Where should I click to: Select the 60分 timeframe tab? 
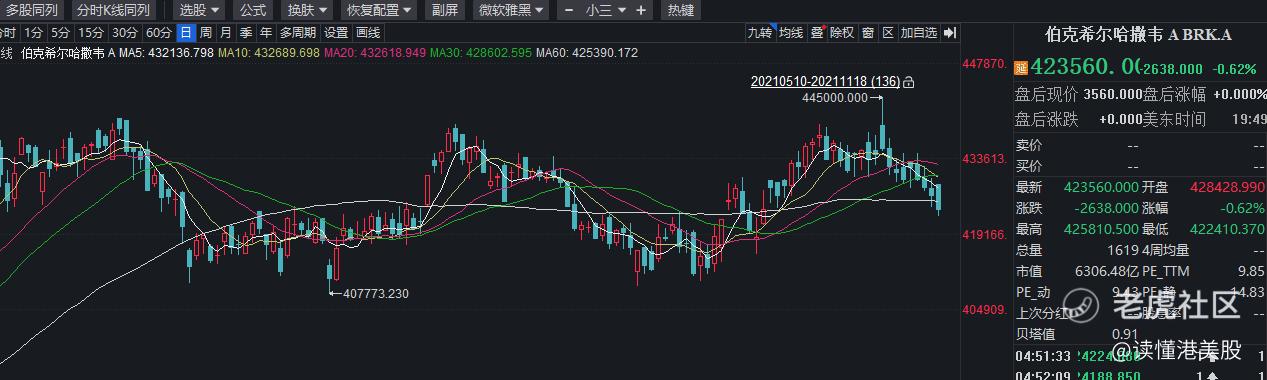(x=158, y=32)
